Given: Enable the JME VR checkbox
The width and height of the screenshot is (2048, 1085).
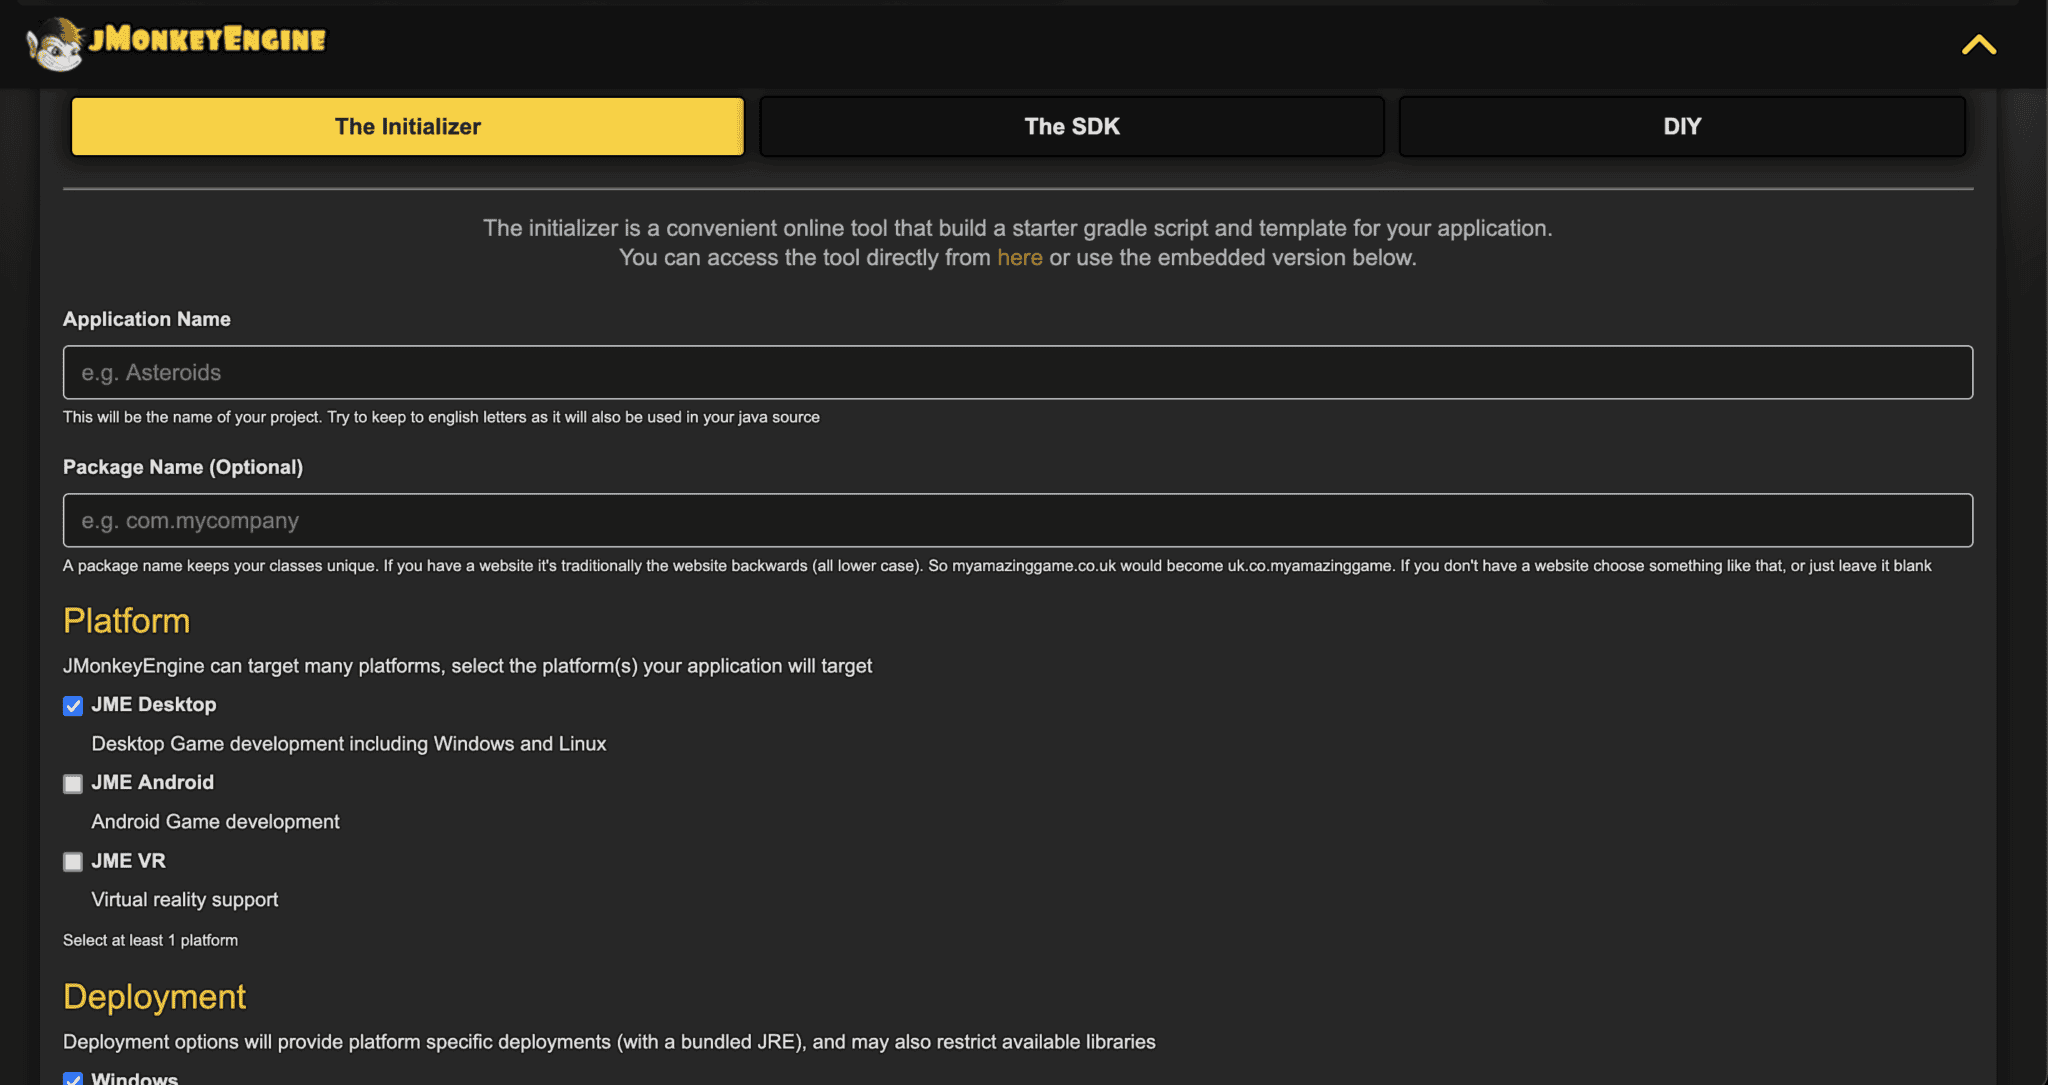Looking at the screenshot, I should point(73,862).
